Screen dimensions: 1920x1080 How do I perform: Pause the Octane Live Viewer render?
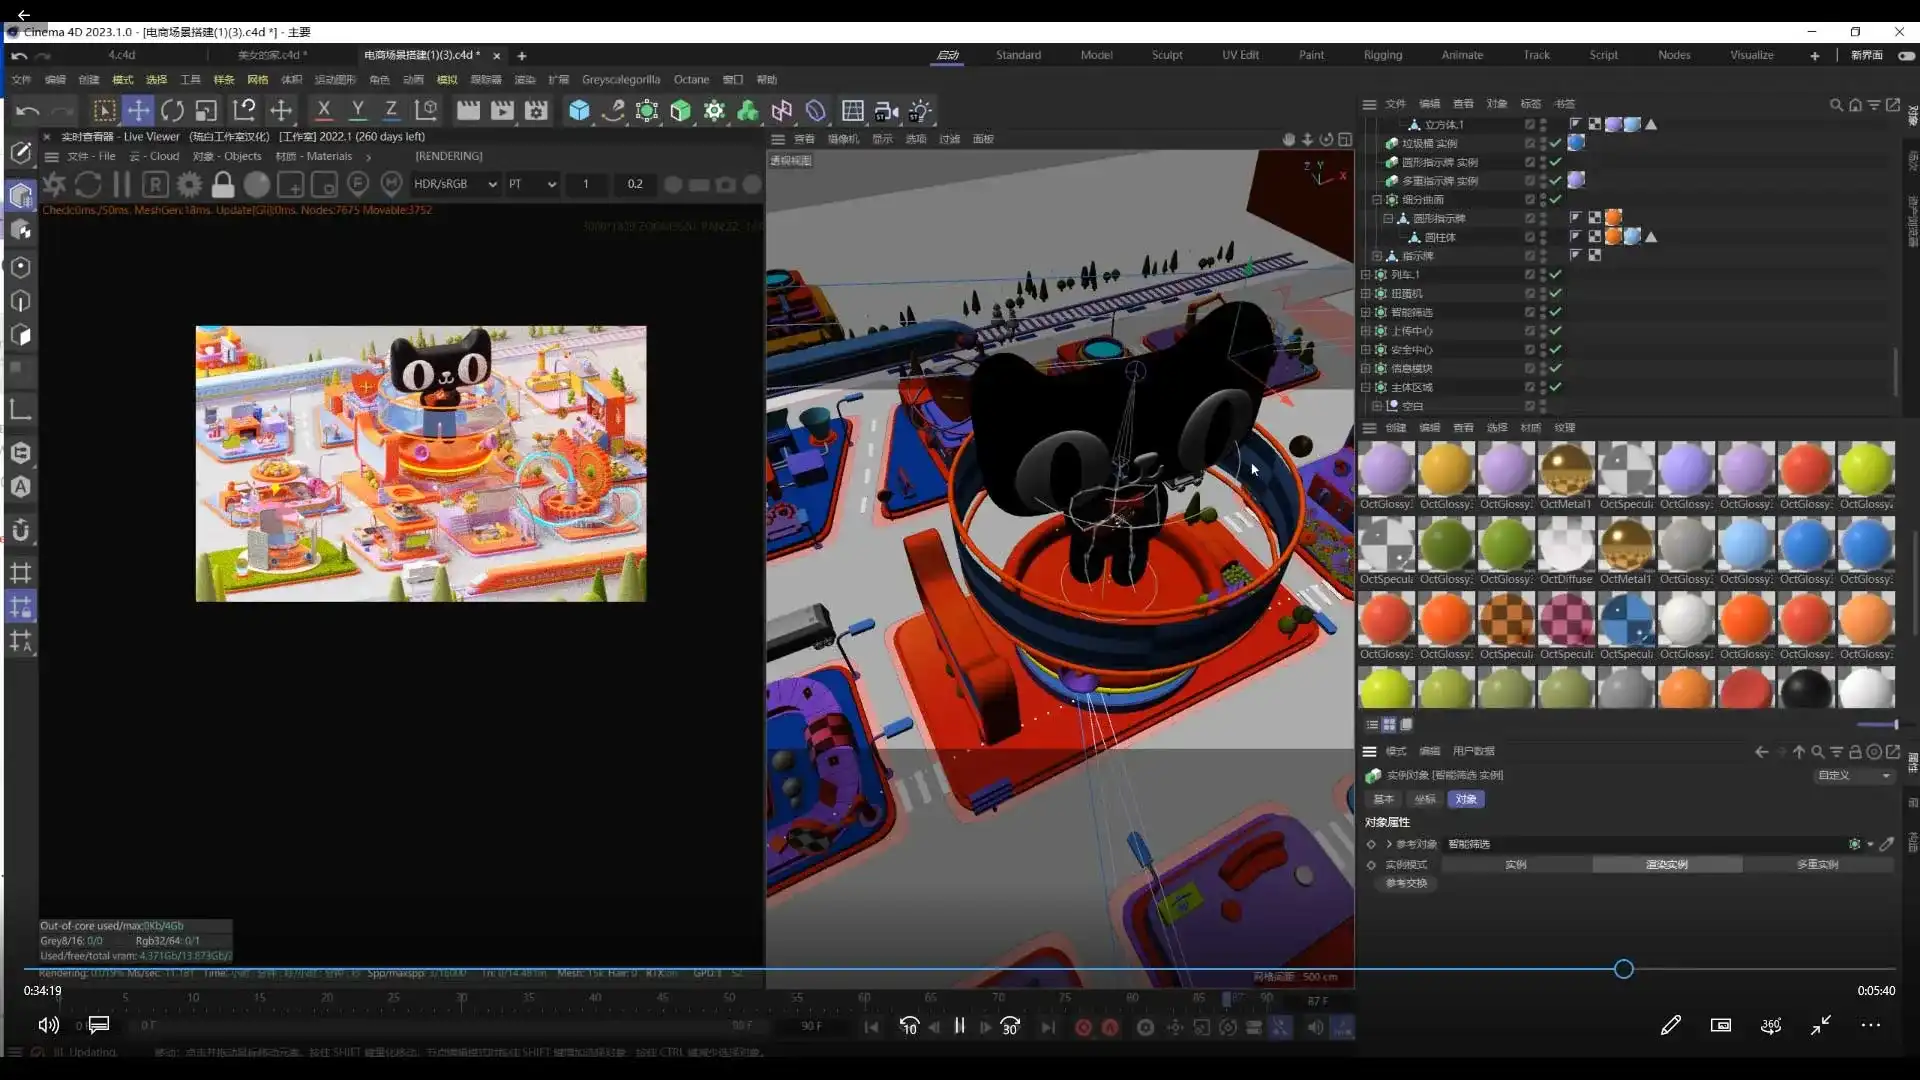[121, 184]
